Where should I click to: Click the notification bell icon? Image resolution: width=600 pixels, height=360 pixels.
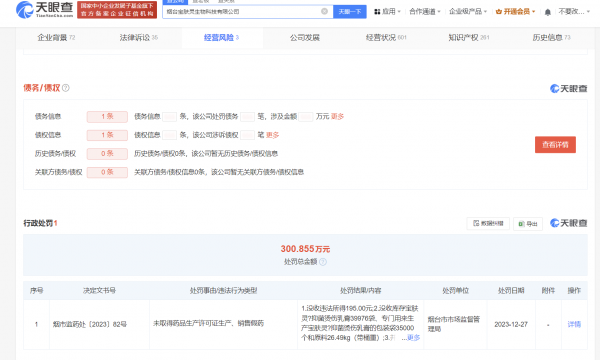[548, 12]
